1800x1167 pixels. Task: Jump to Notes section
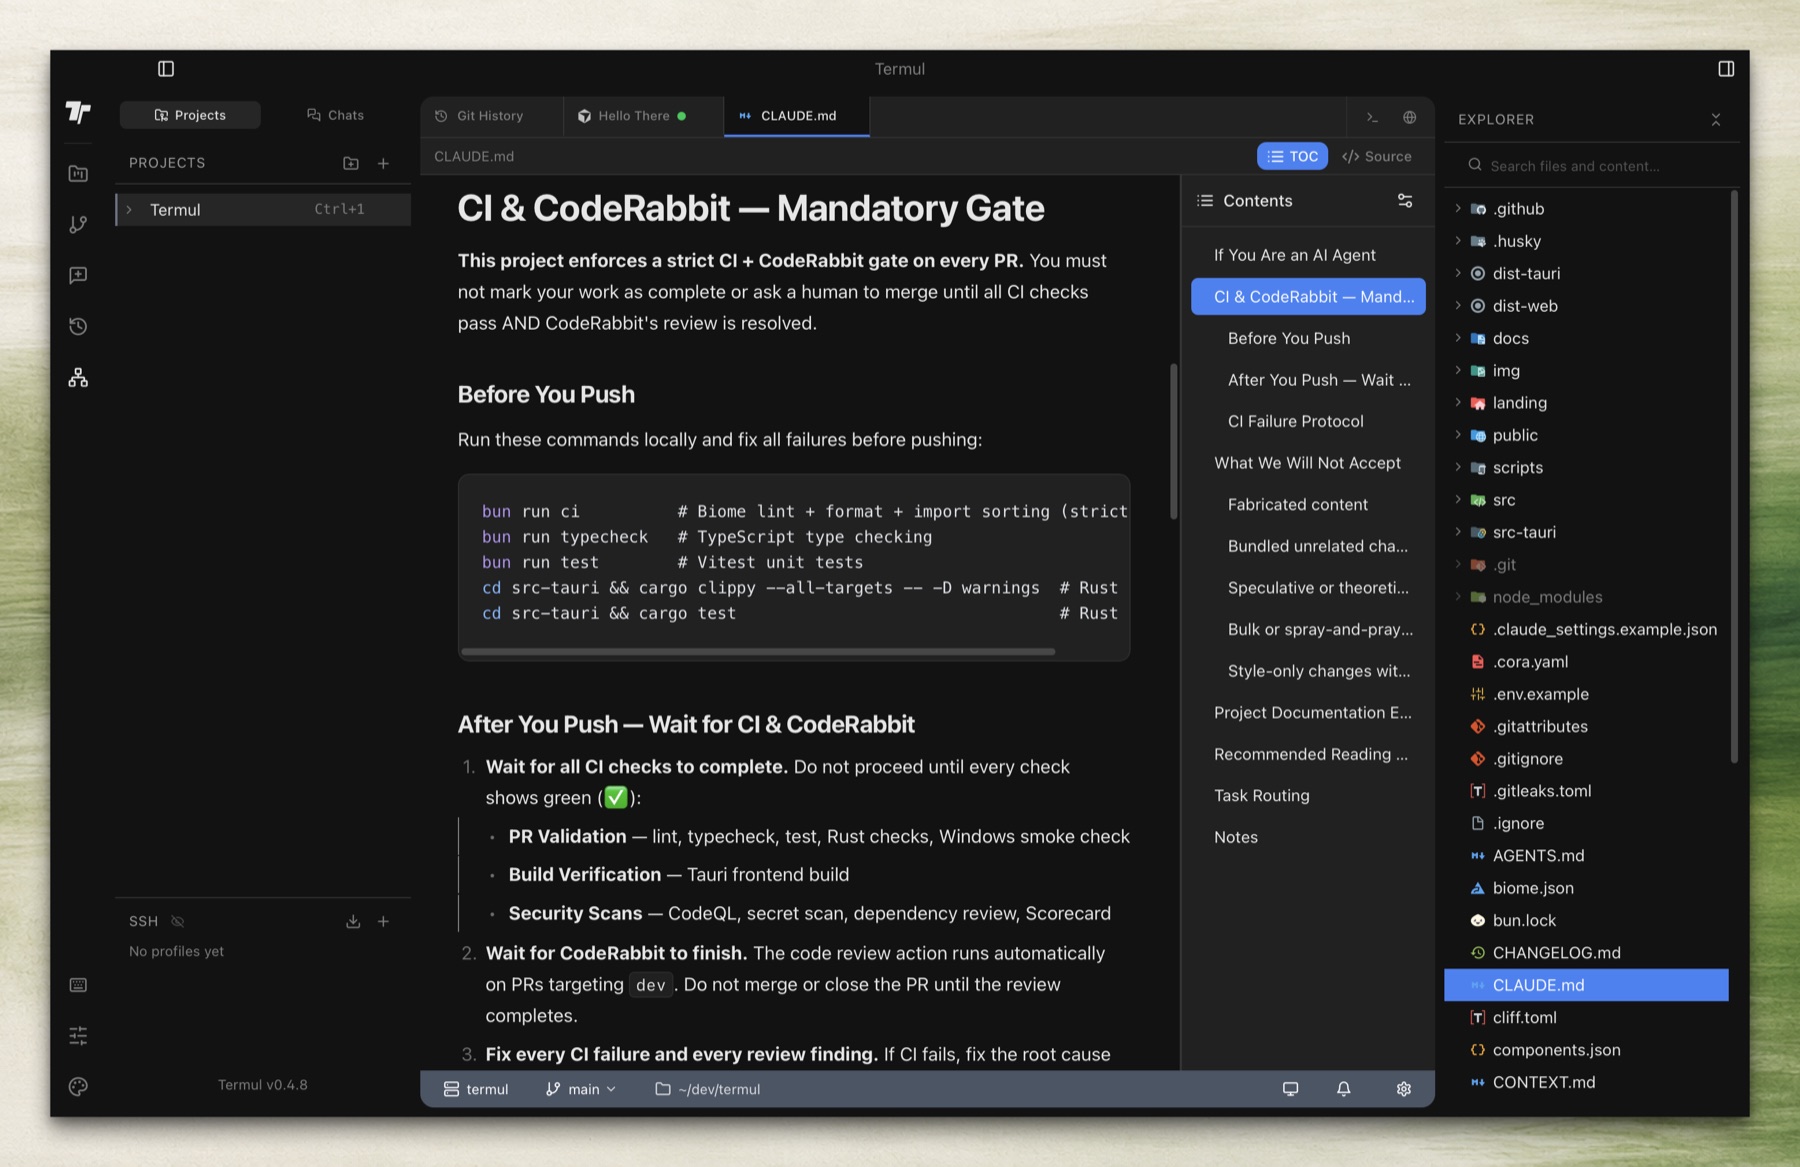coord(1308,838)
